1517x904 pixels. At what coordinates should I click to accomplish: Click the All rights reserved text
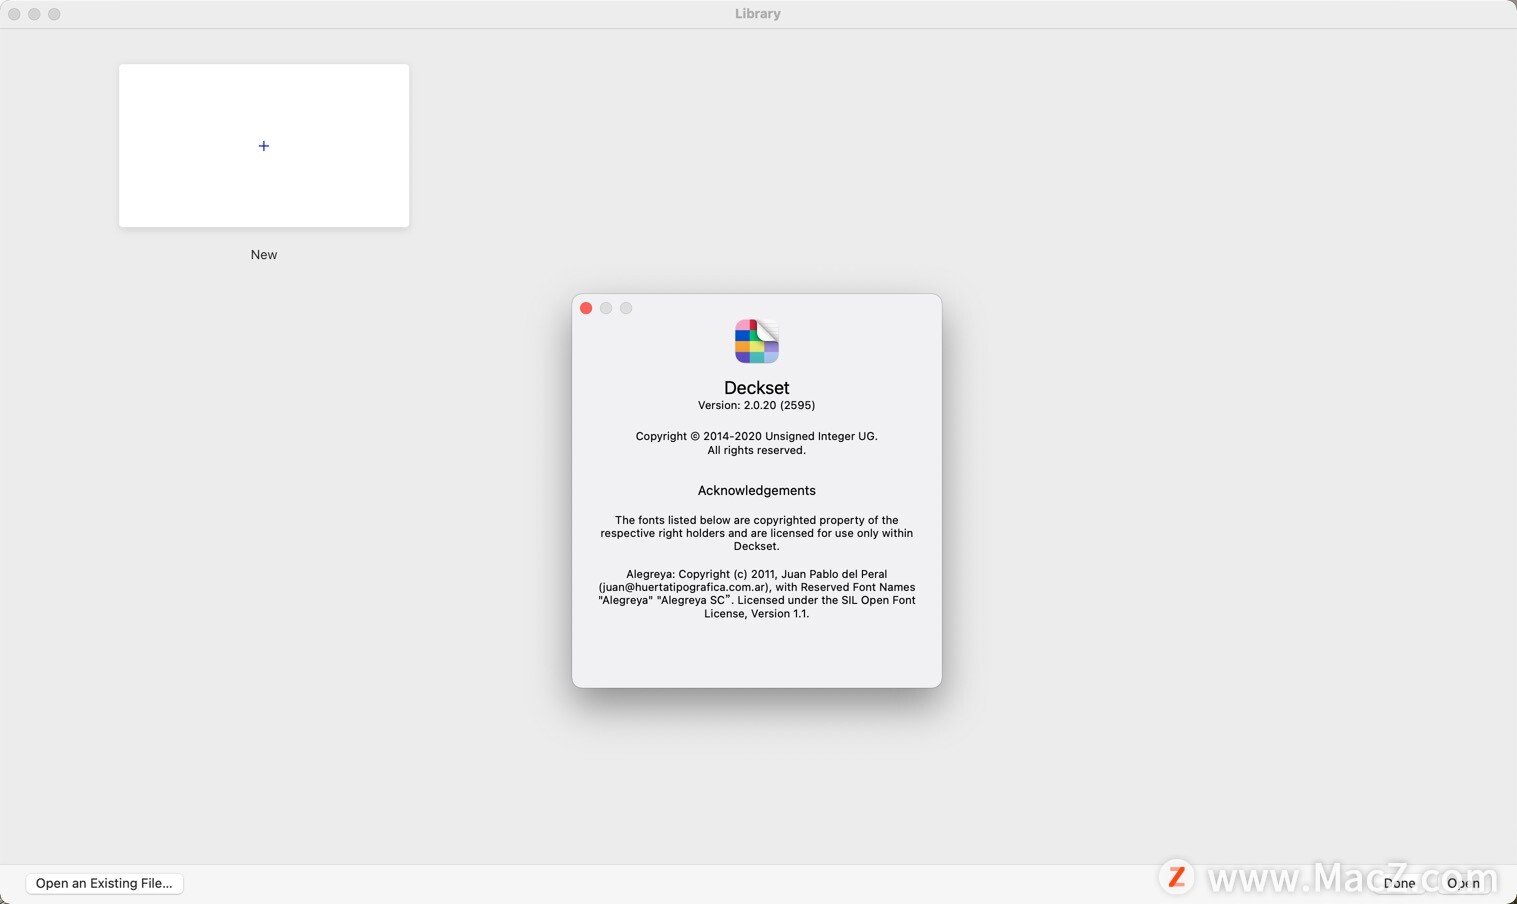click(x=757, y=450)
